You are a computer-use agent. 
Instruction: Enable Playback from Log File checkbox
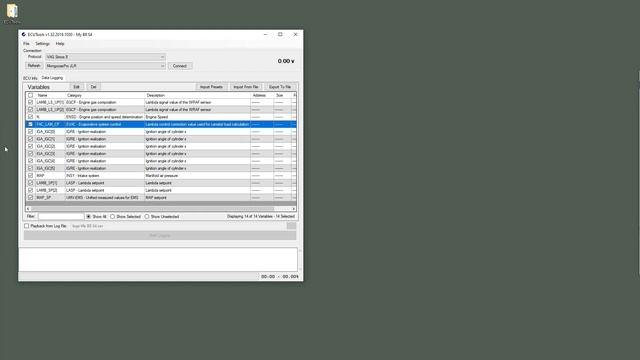(x=27, y=226)
